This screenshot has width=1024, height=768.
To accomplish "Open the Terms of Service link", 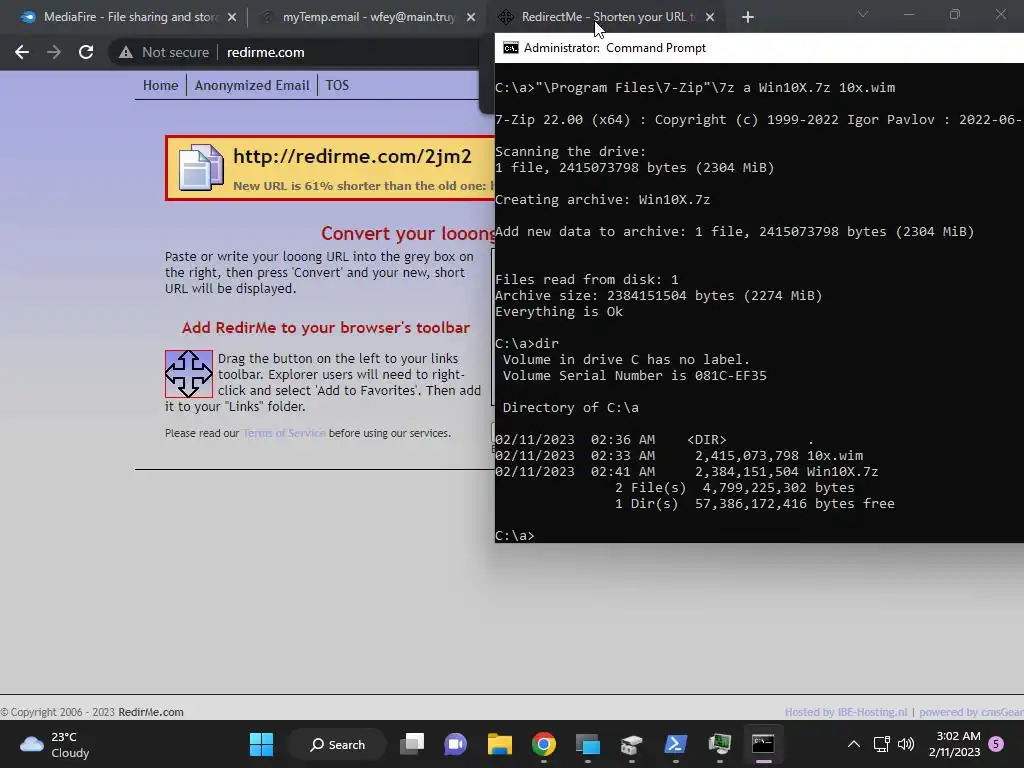I will (x=284, y=433).
